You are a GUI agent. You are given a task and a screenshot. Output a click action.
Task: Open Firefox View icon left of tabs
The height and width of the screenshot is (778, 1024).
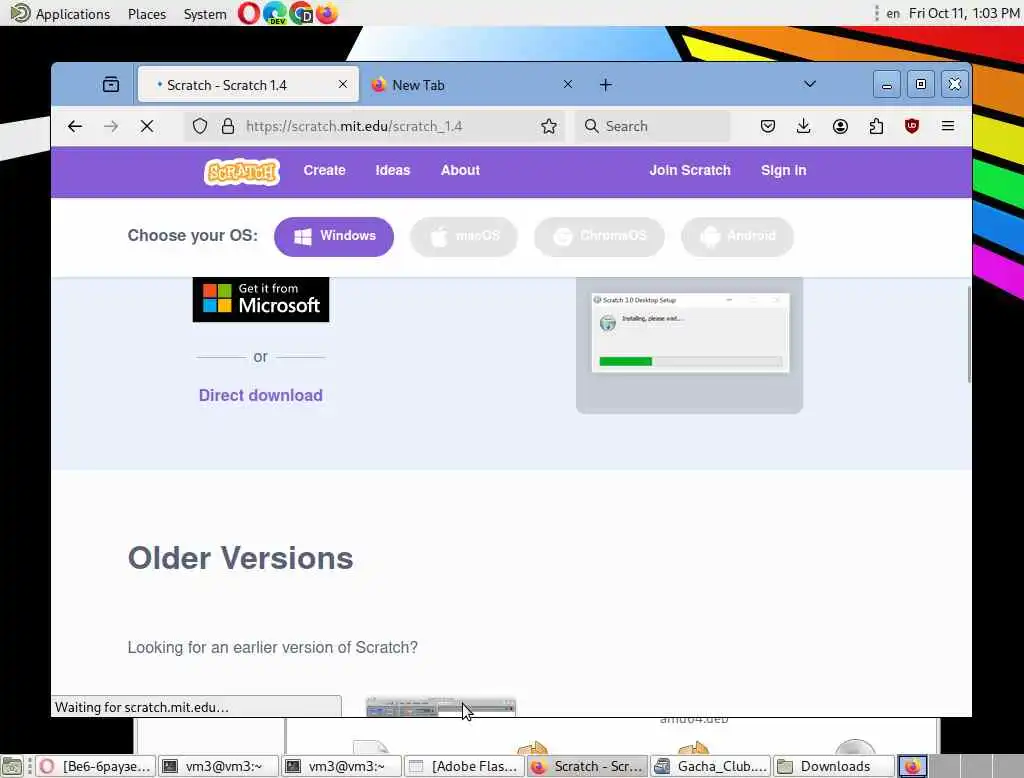[x=111, y=84]
